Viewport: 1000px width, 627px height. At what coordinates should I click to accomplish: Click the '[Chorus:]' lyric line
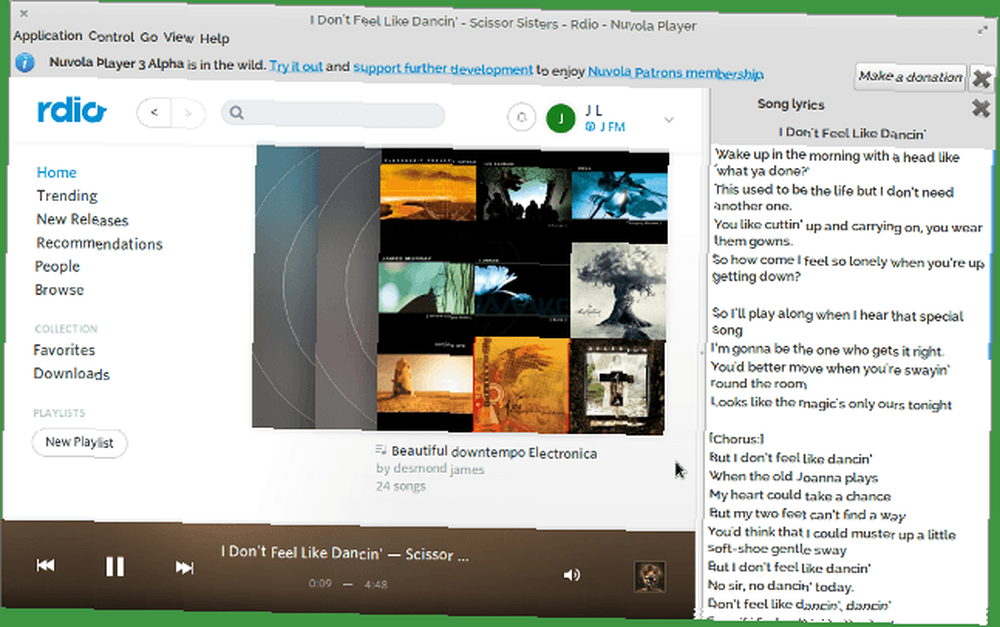coord(737,439)
